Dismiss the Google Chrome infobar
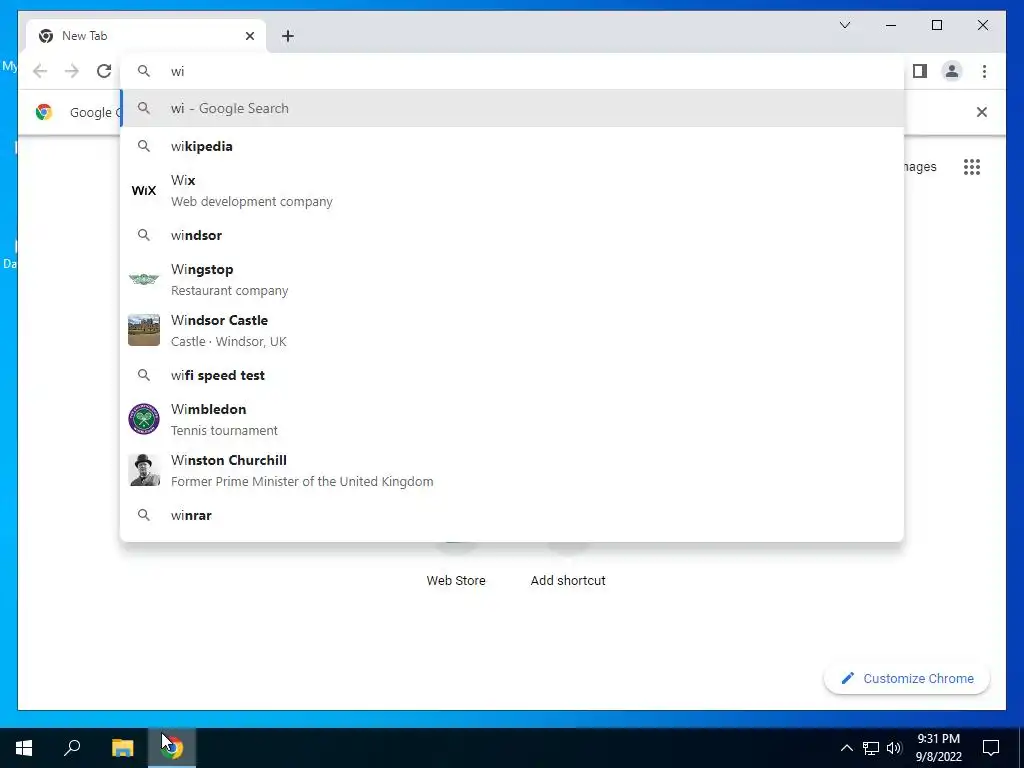Image resolution: width=1024 pixels, height=768 pixels. pyautogui.click(x=982, y=112)
